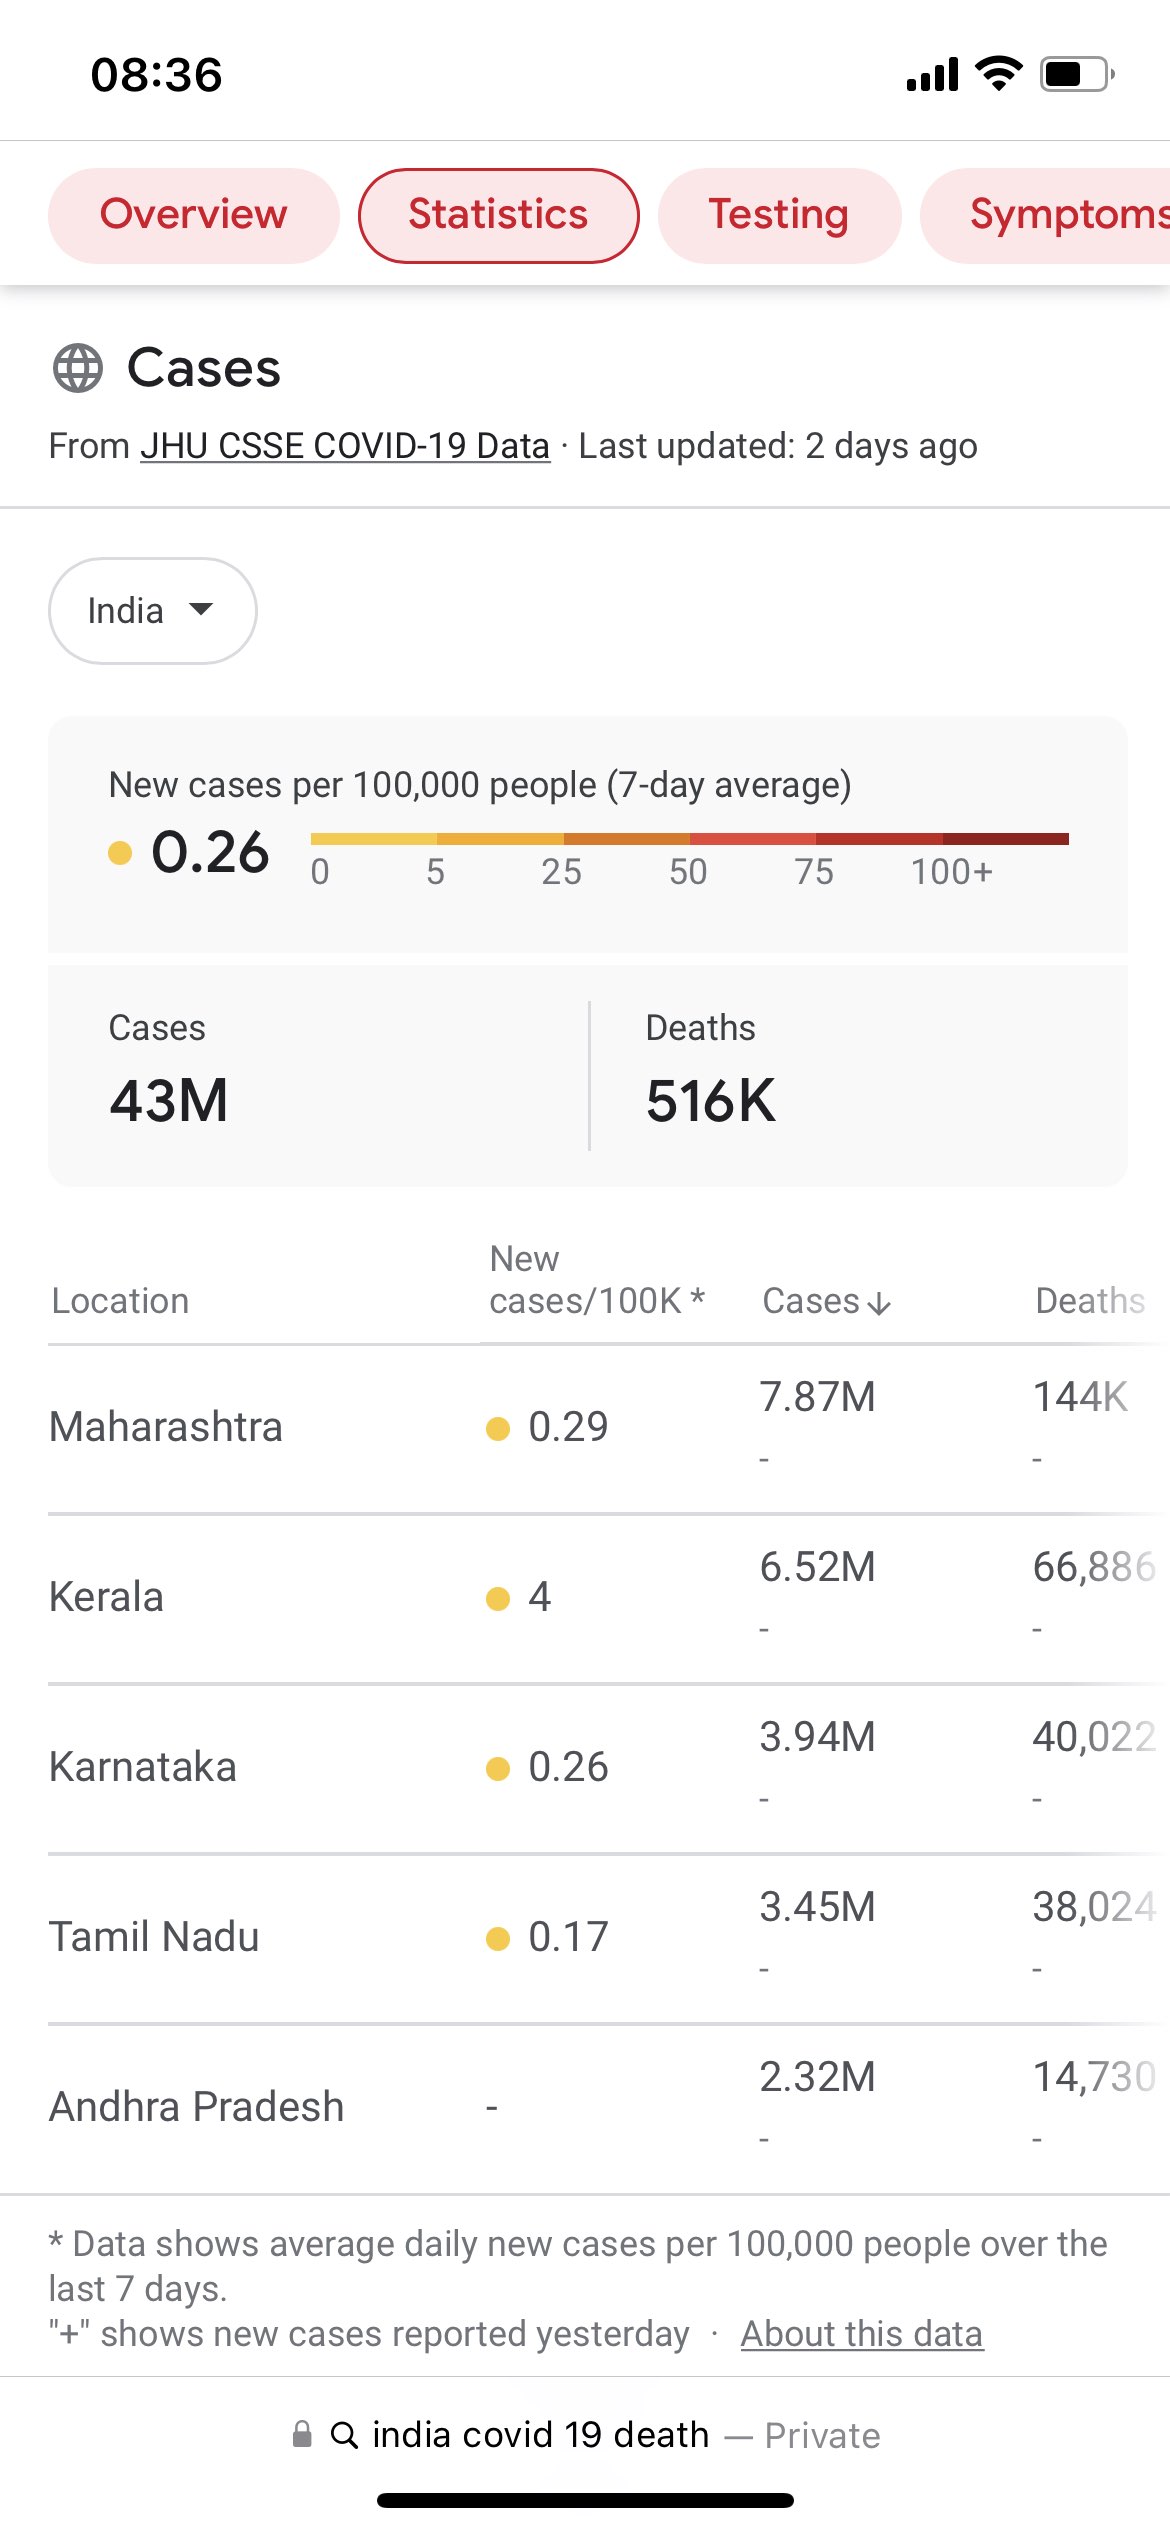Tap the address bar search text
Screen dimensions: 1170x2532
[x=540, y=2435]
